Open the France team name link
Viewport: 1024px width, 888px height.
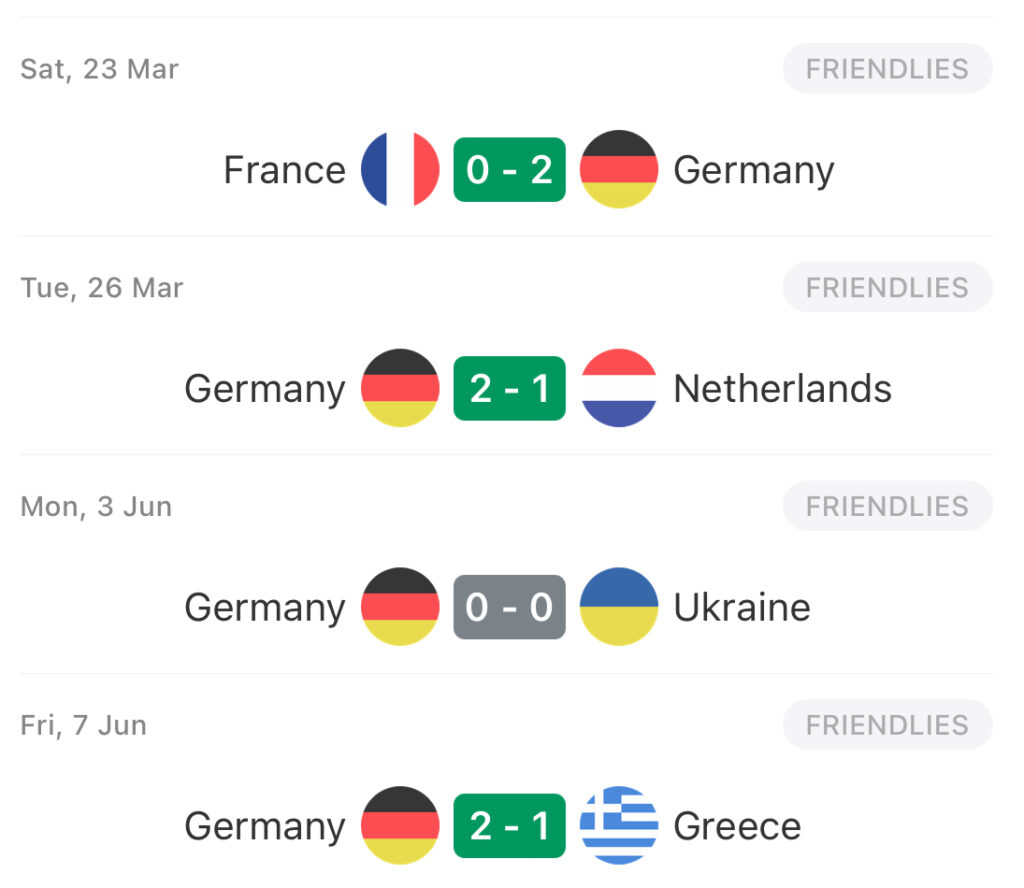click(285, 170)
